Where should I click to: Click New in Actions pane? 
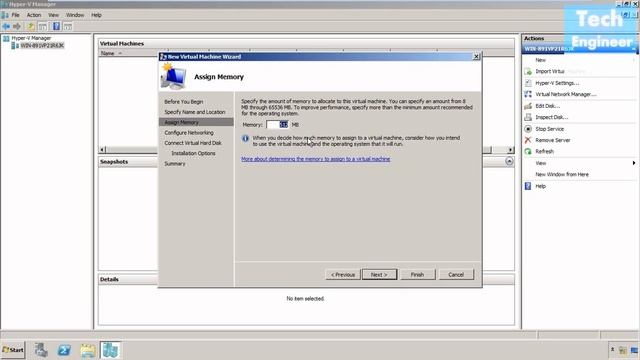[x=540, y=60]
